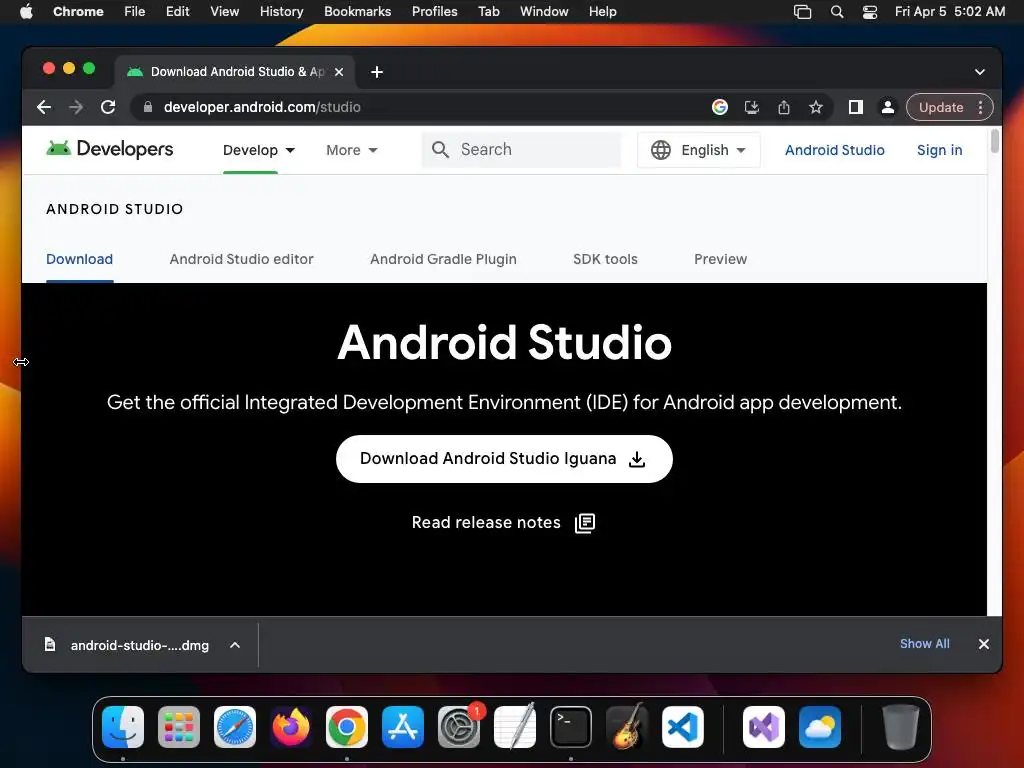Reload the developer.android.com page
Image resolution: width=1024 pixels, height=768 pixels.
pos(108,107)
